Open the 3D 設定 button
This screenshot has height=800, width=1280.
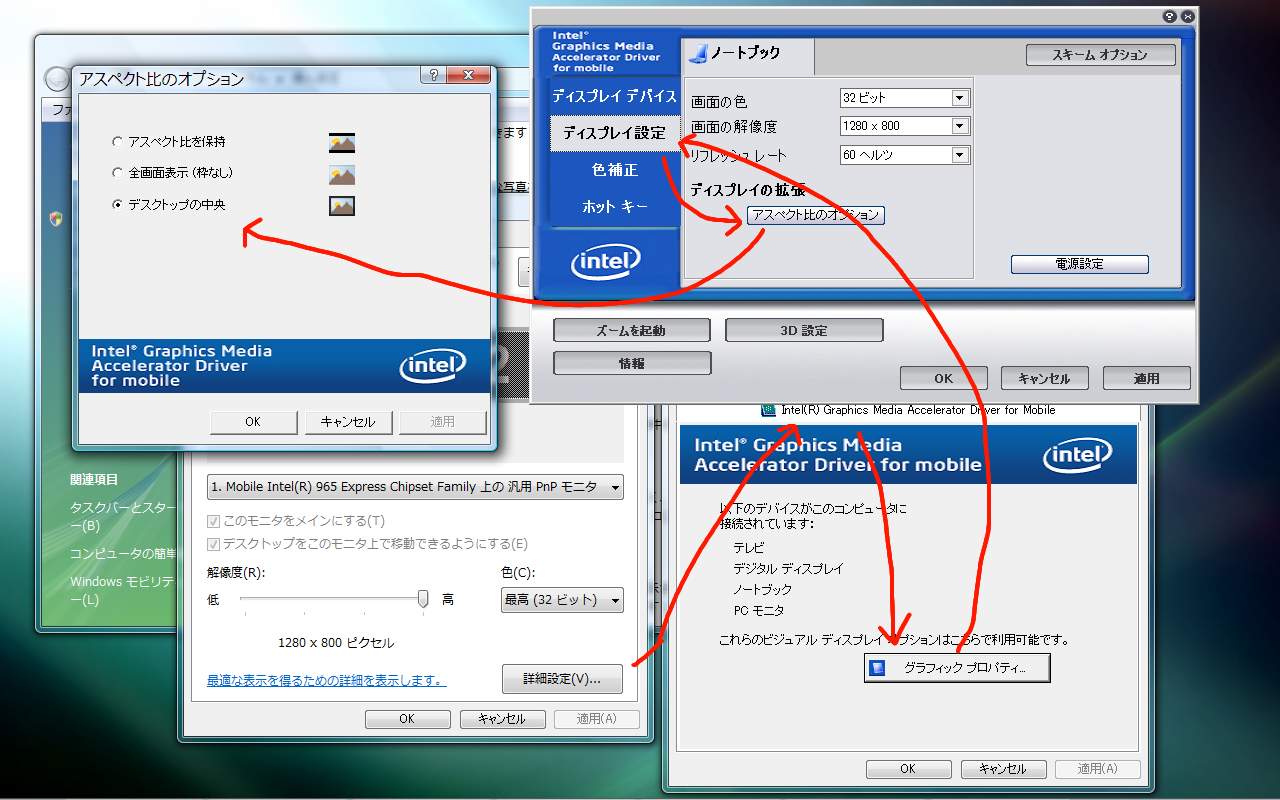[x=804, y=330]
